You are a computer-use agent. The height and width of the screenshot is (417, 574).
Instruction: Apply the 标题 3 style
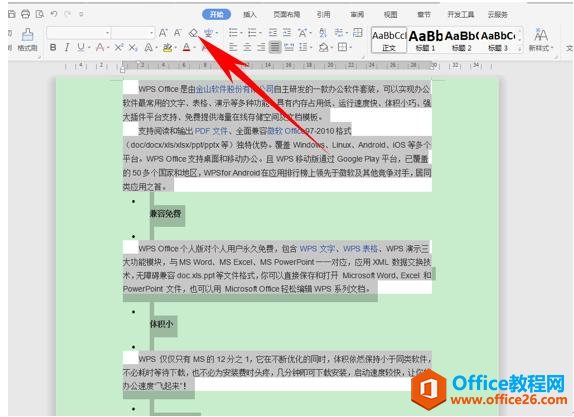[498, 40]
